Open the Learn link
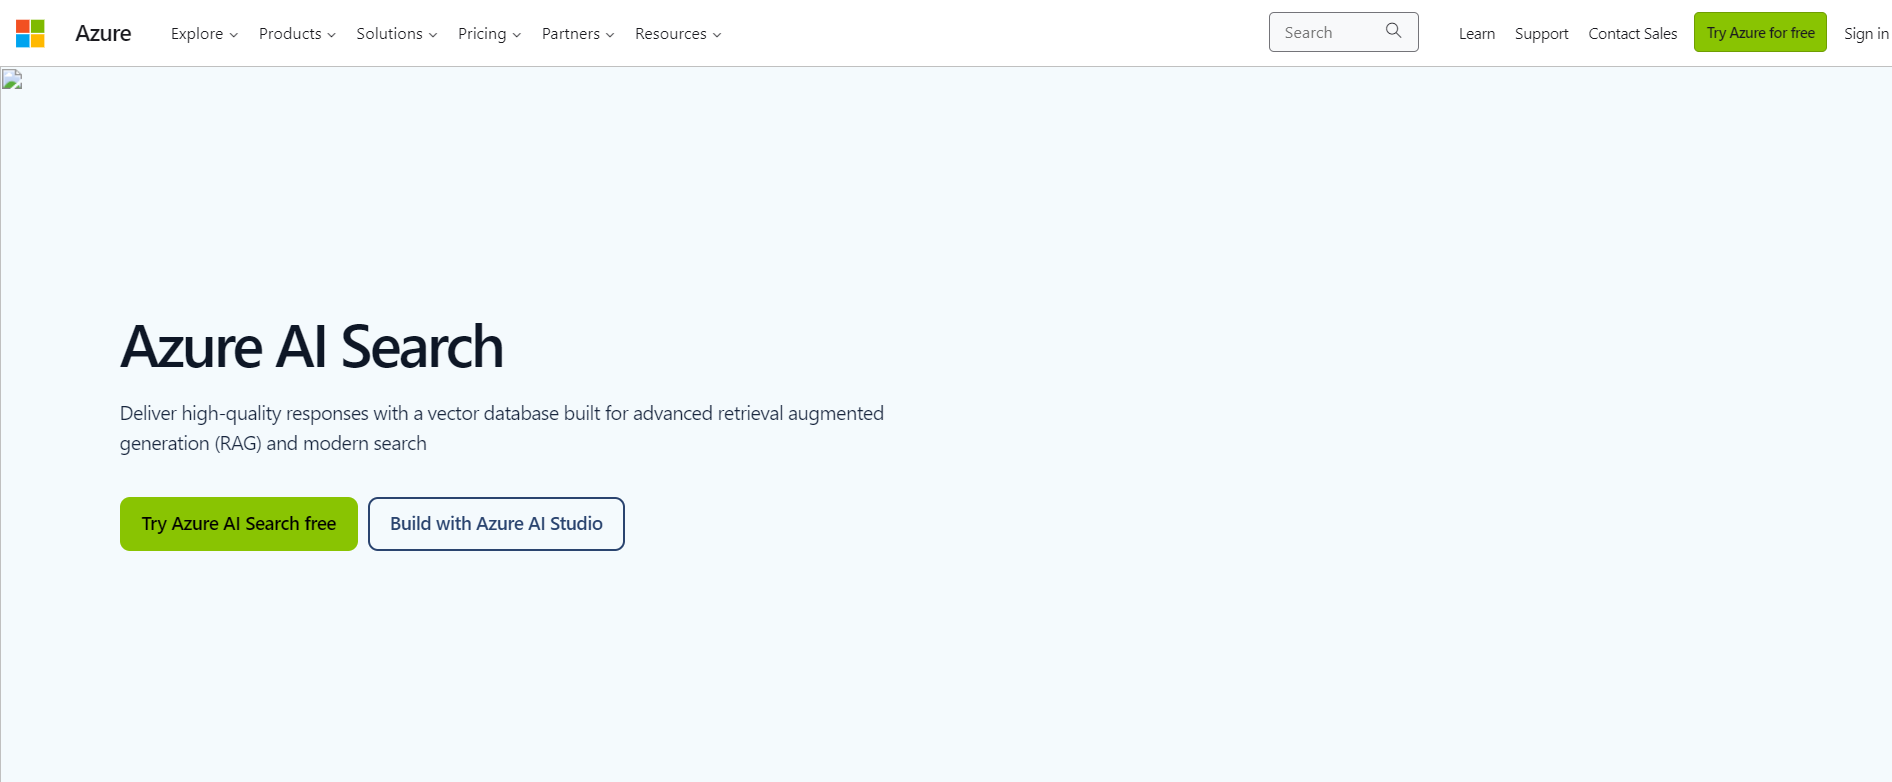Screen dimensions: 1892x782 (x=1476, y=34)
